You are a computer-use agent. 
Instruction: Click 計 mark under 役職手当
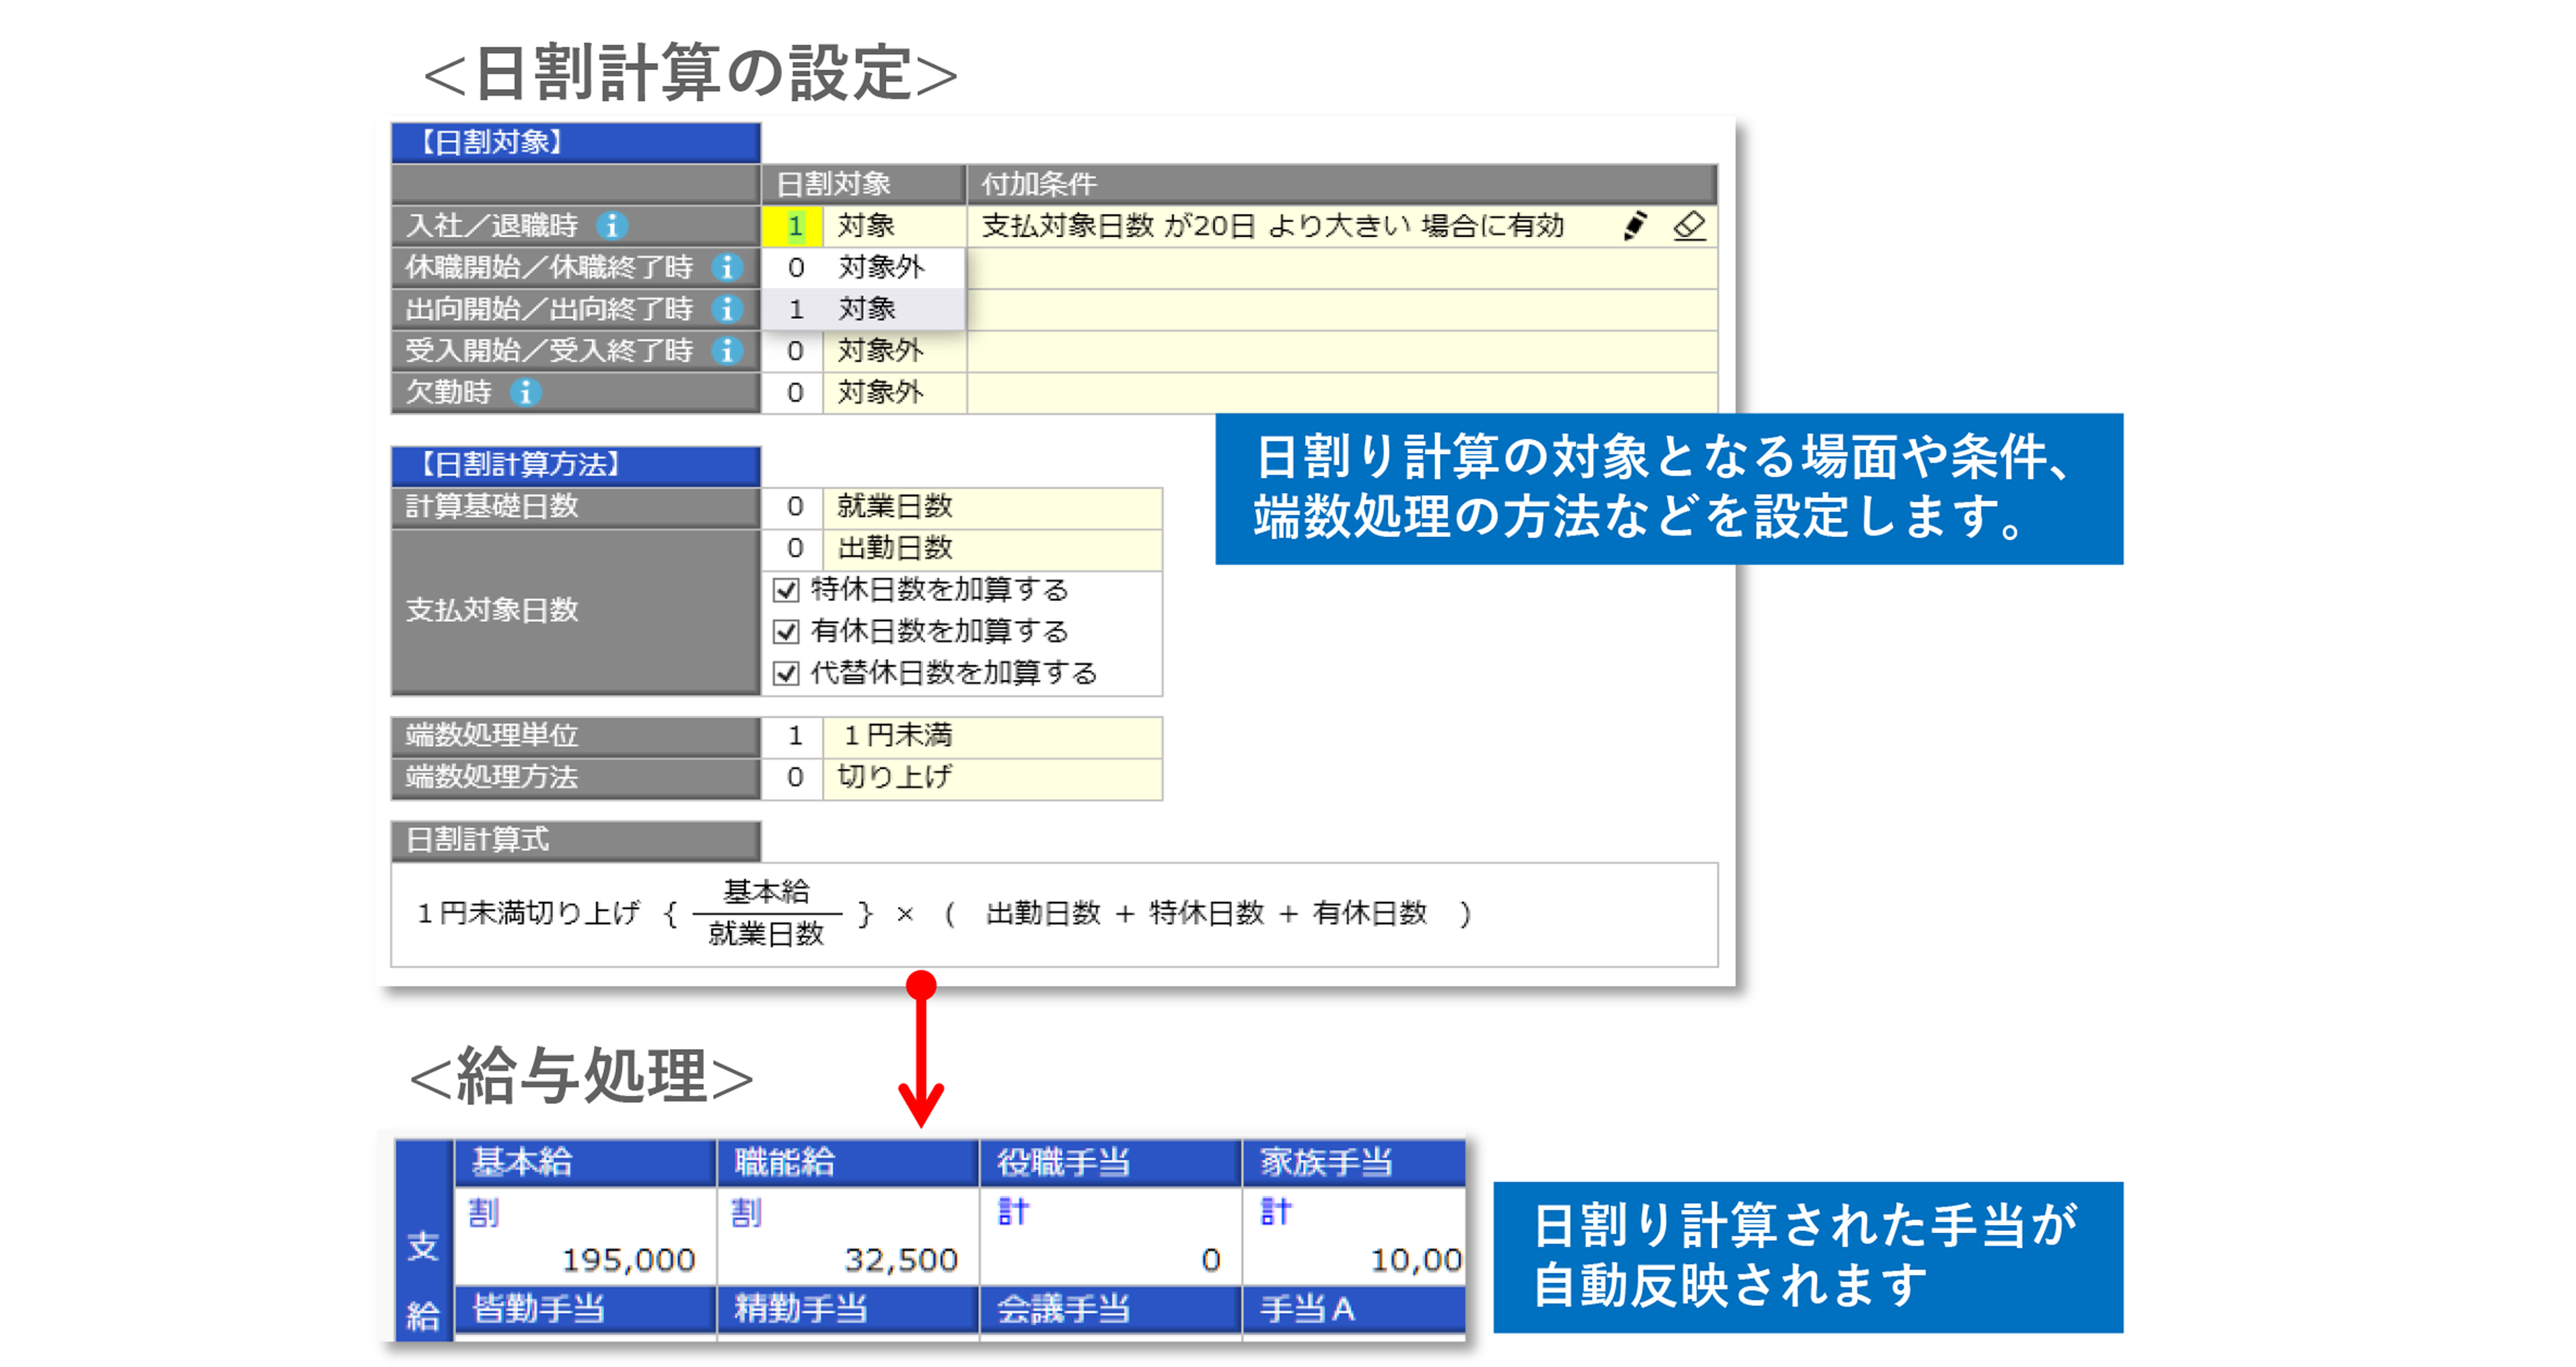(x=1013, y=1213)
